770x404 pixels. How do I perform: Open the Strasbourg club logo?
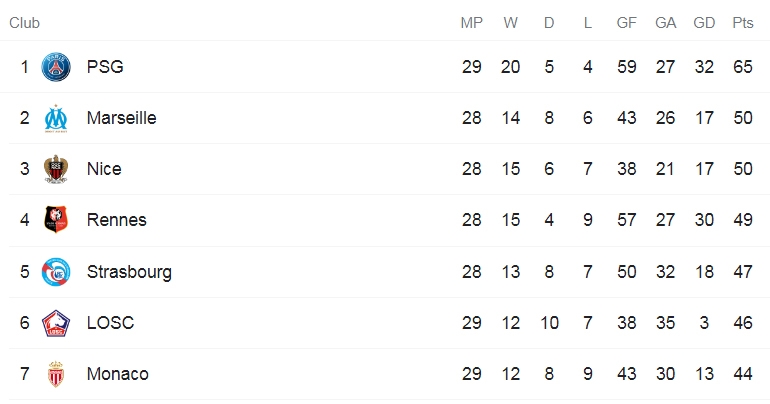tap(56, 271)
